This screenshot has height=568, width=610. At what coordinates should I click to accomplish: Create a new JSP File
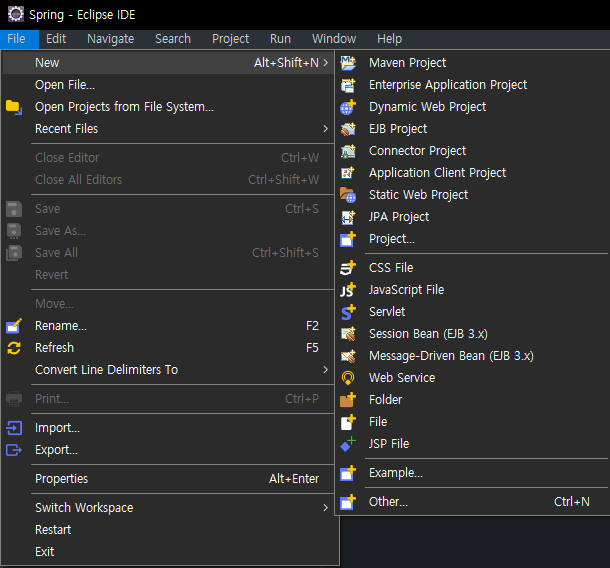tap(473, 444)
